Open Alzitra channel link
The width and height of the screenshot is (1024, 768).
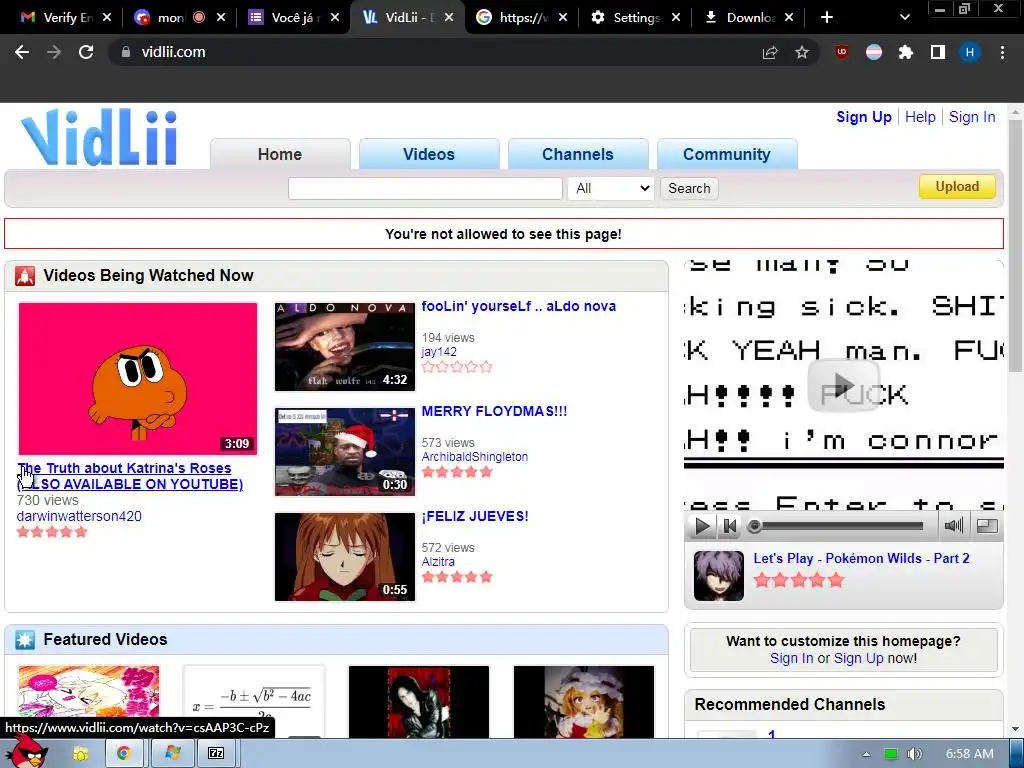pos(438,562)
